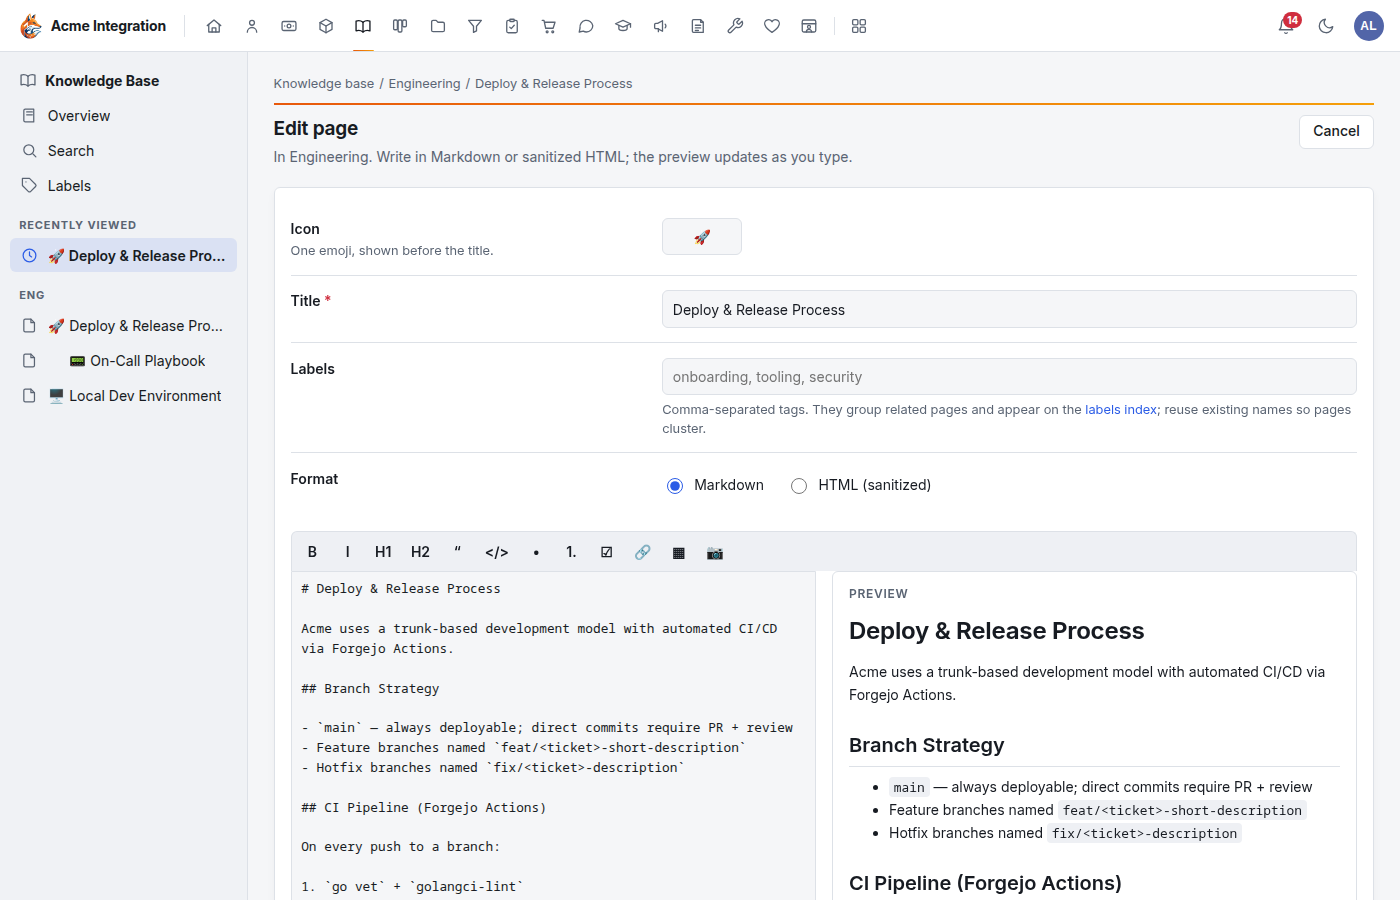Open the emoji icon picker button

coord(702,237)
